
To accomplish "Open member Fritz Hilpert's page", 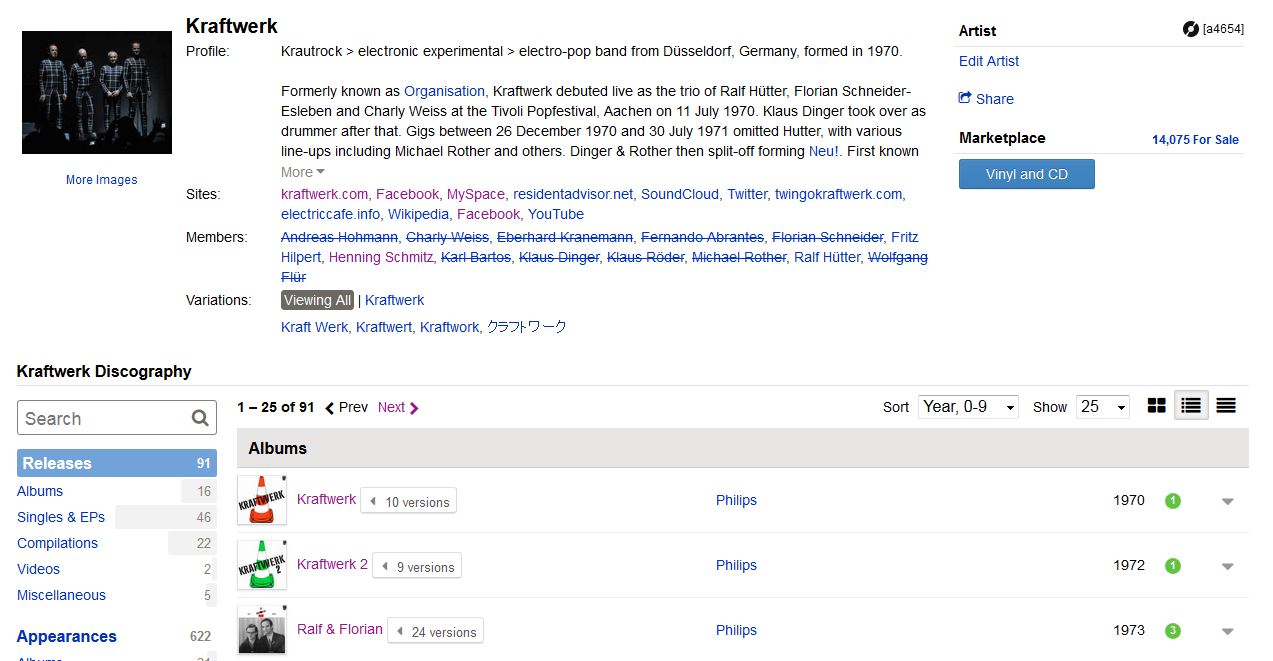I will pos(600,247).
